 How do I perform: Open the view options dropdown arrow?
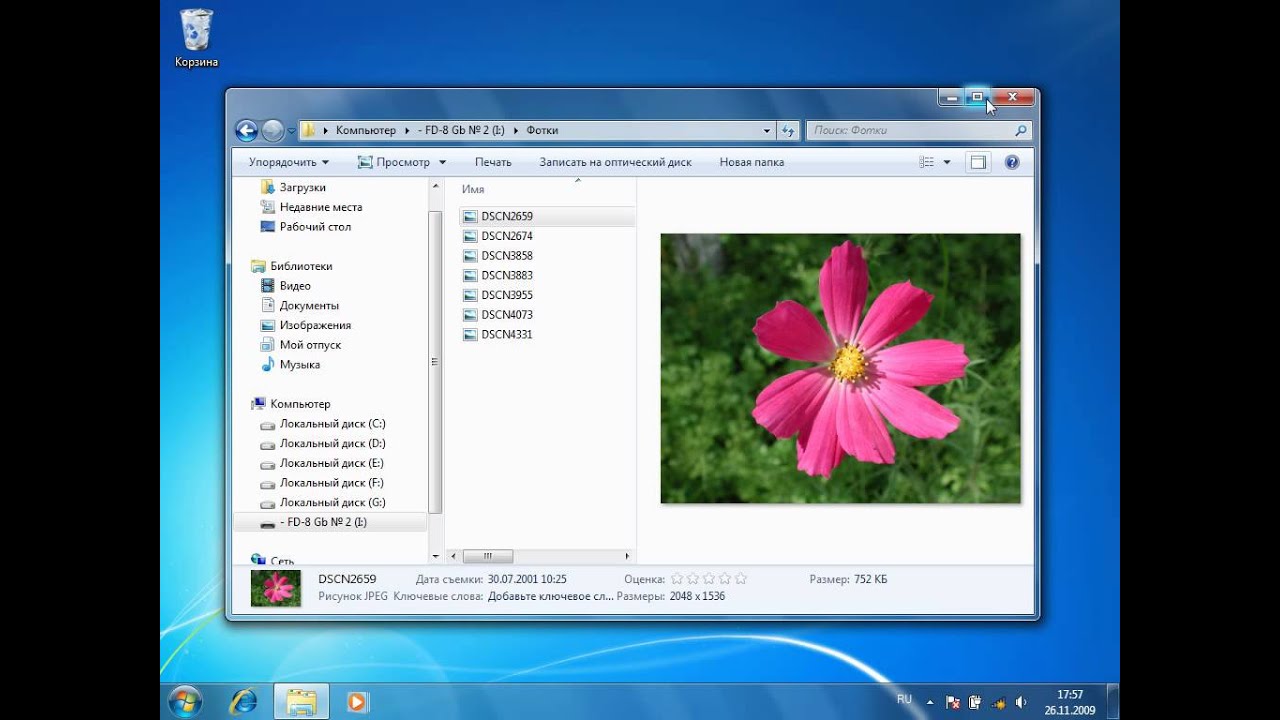pos(946,162)
